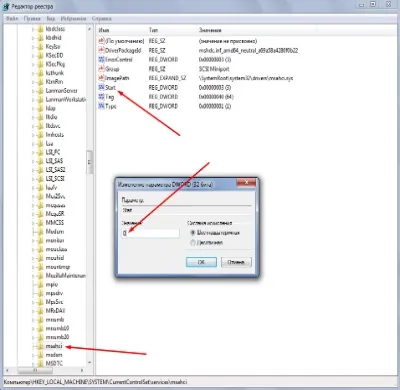Select the LanmanWorkstation tree item
Viewport: 400px width, 390px height.
[66, 99]
